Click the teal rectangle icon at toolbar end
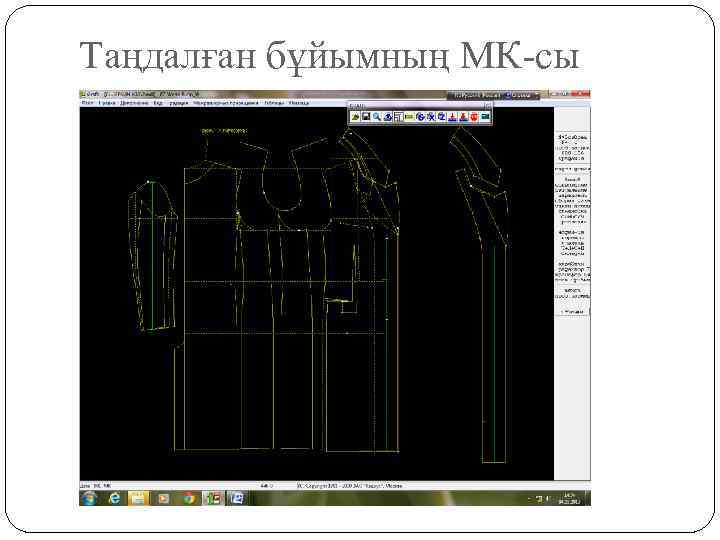The image size is (720, 540). click(485, 117)
